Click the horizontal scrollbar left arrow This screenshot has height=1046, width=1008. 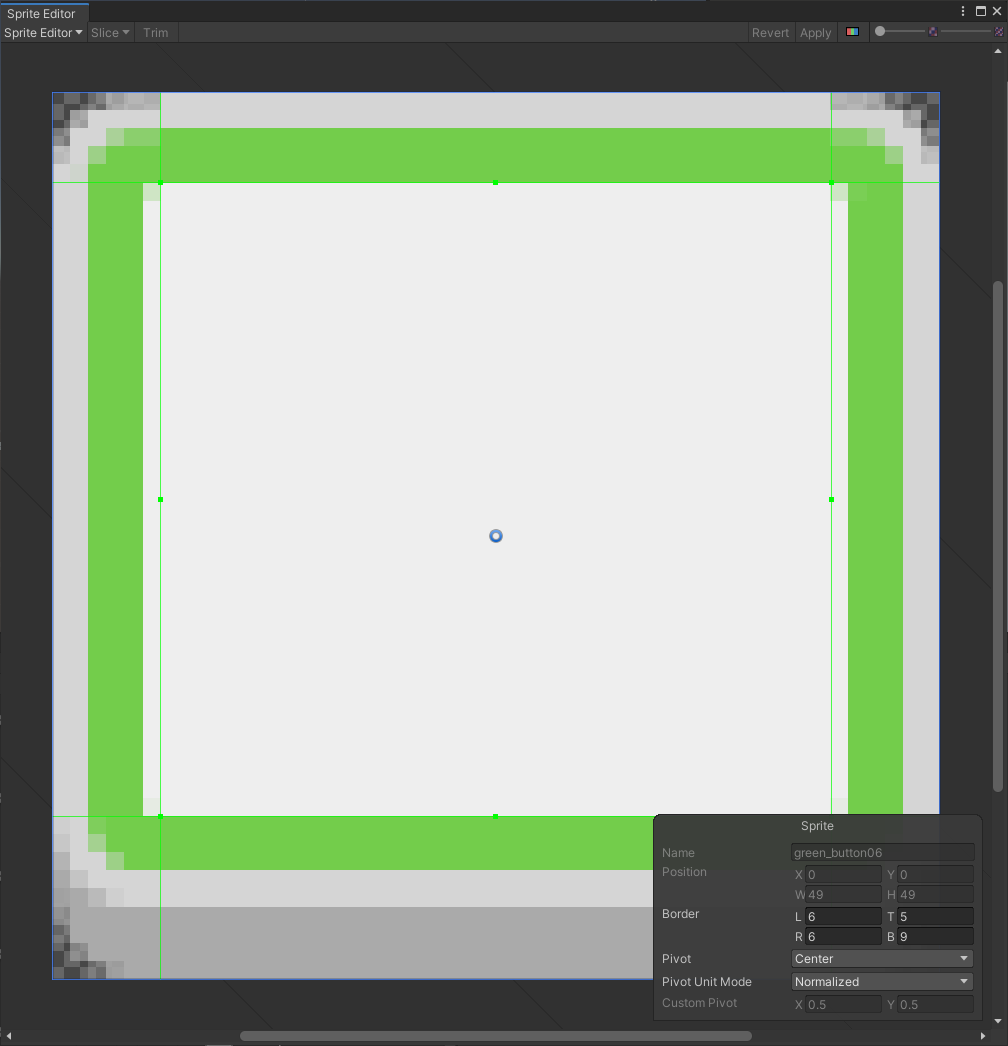point(9,1036)
